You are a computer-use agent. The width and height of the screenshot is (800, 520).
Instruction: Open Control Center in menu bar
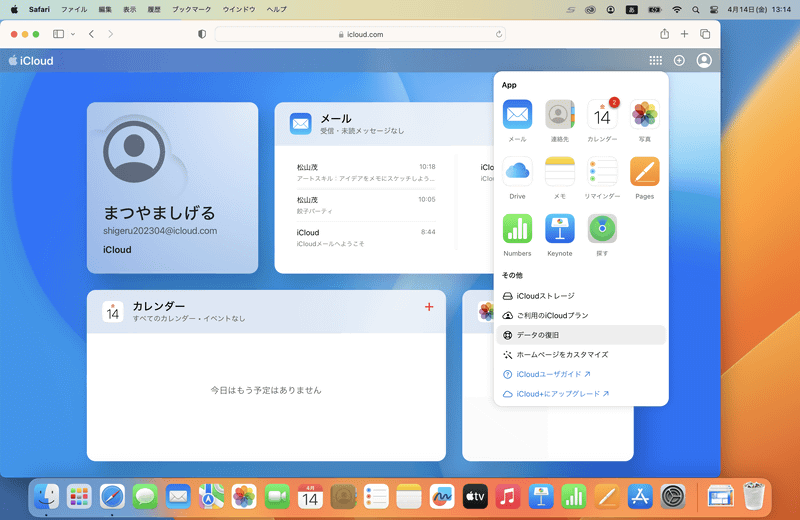click(x=714, y=9)
